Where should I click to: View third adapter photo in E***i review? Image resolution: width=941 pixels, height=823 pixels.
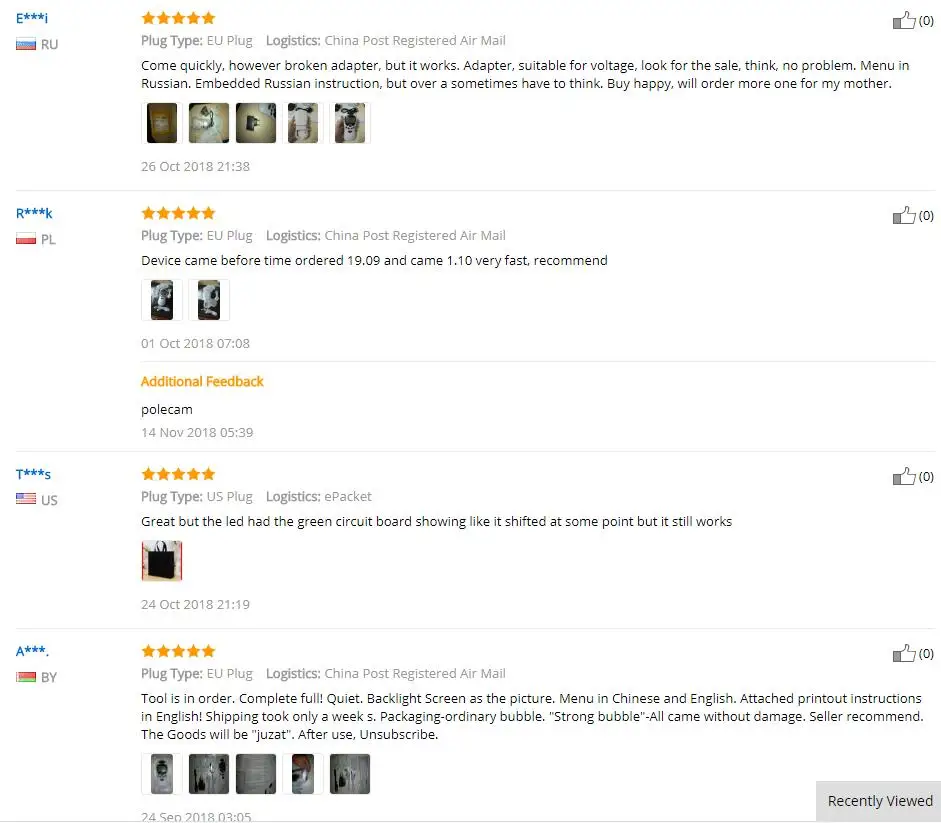tap(256, 123)
